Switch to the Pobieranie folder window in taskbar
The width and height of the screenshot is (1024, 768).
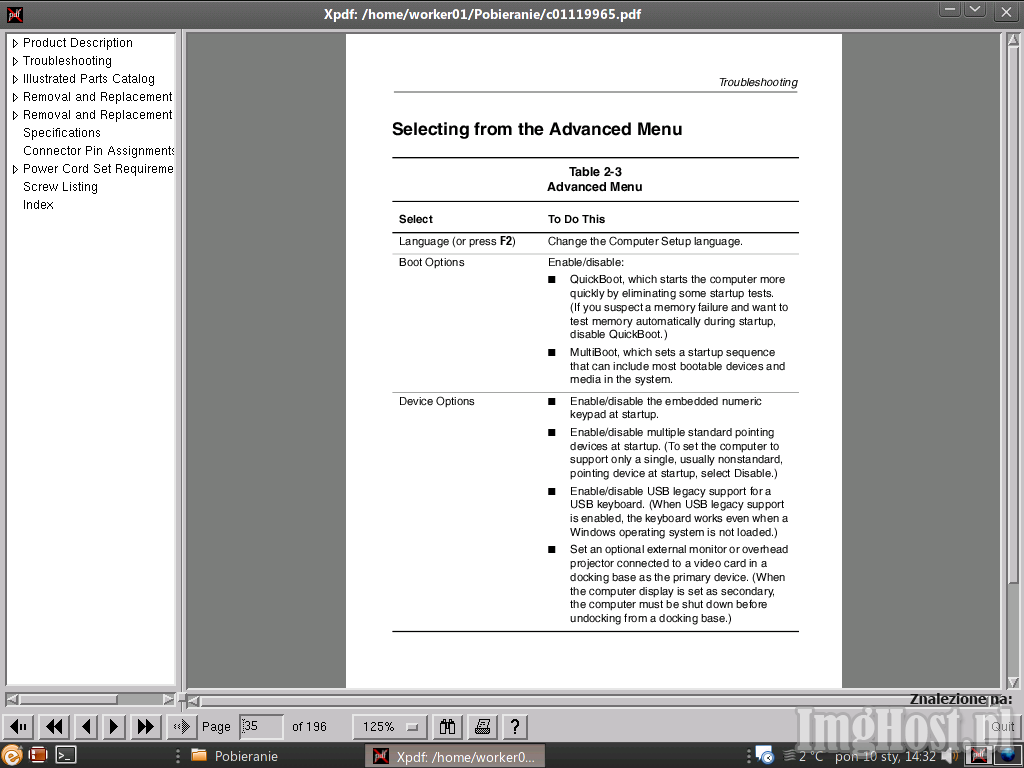click(x=235, y=756)
